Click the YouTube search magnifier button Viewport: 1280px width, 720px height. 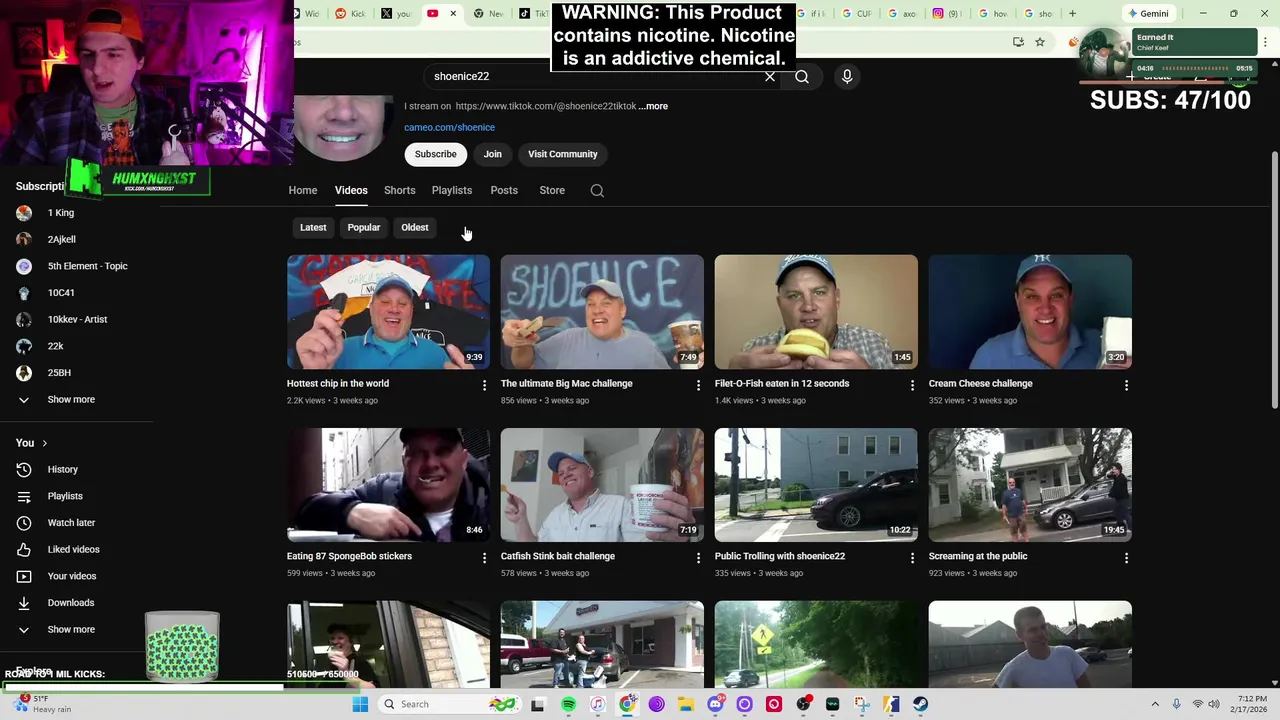pyautogui.click(x=802, y=76)
